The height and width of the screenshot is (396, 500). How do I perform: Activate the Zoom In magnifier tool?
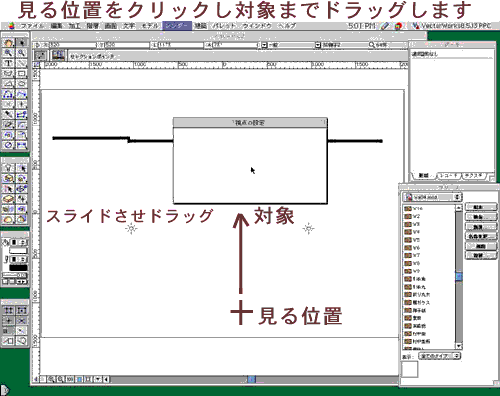(x=9, y=53)
